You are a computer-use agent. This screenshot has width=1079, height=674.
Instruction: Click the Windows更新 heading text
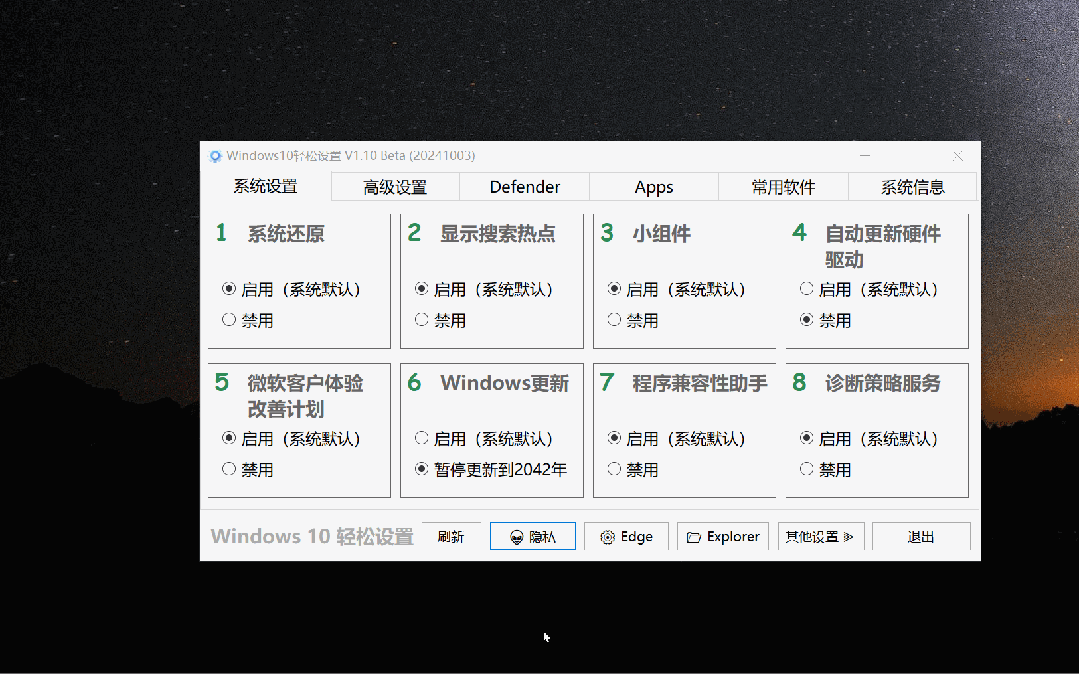(x=504, y=383)
